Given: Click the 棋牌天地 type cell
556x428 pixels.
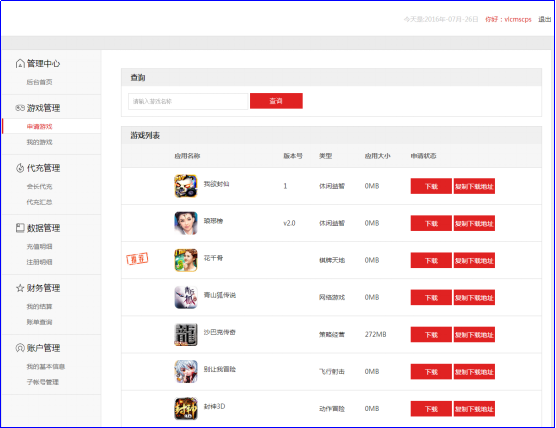Looking at the screenshot, I should [x=332, y=260].
